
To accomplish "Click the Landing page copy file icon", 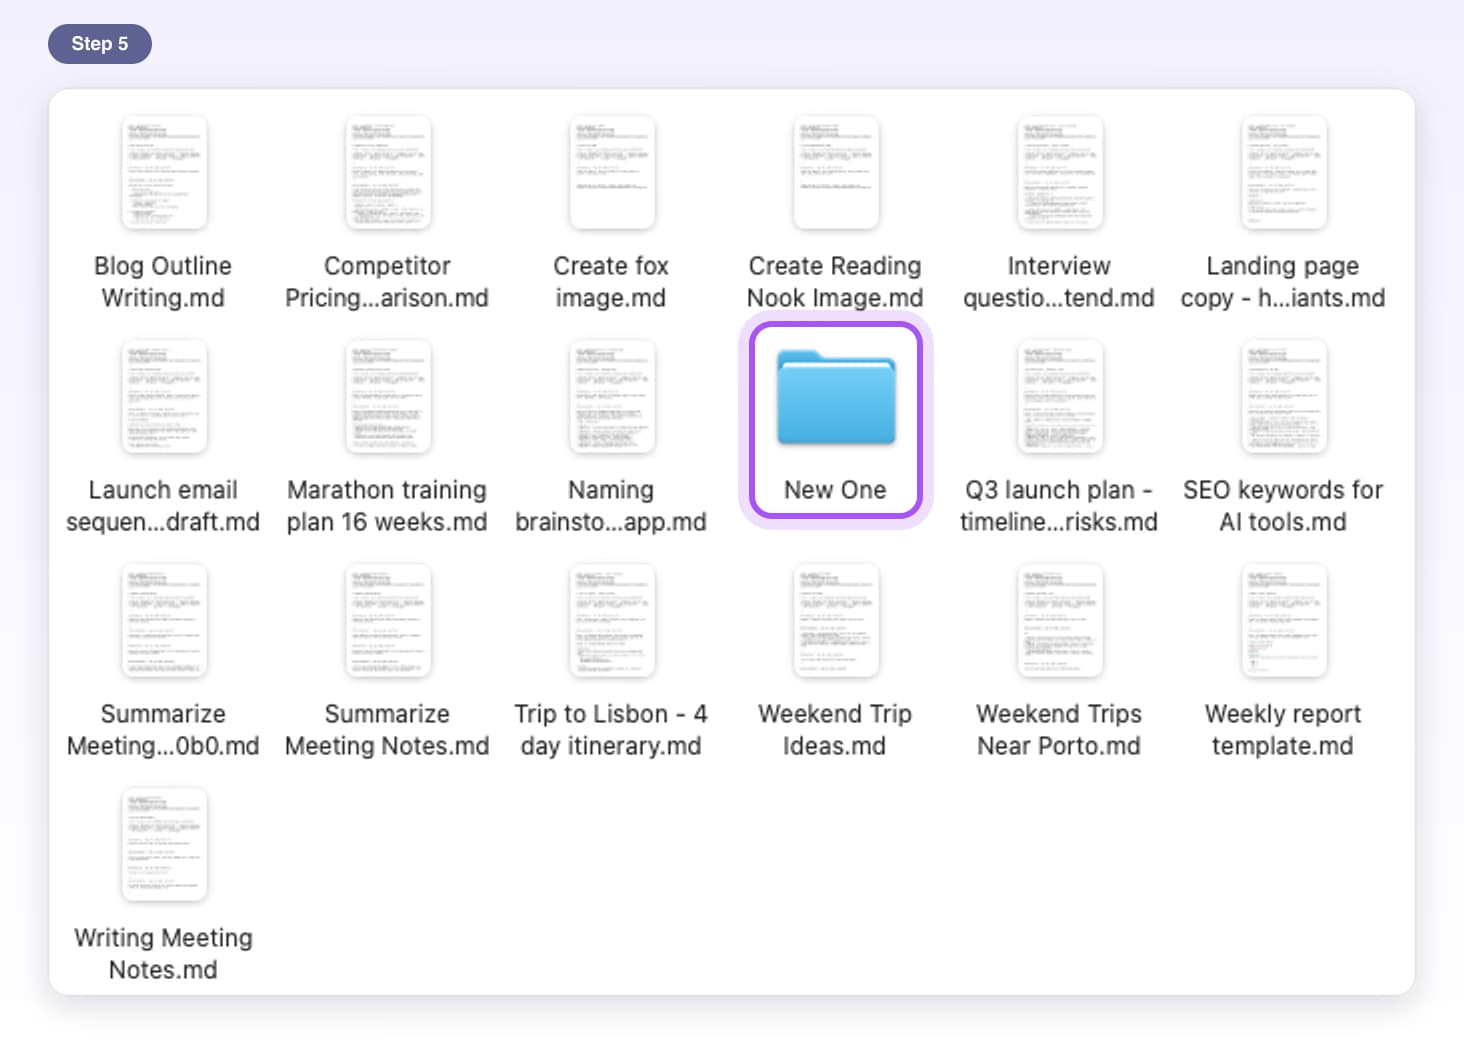I will pos(1283,173).
